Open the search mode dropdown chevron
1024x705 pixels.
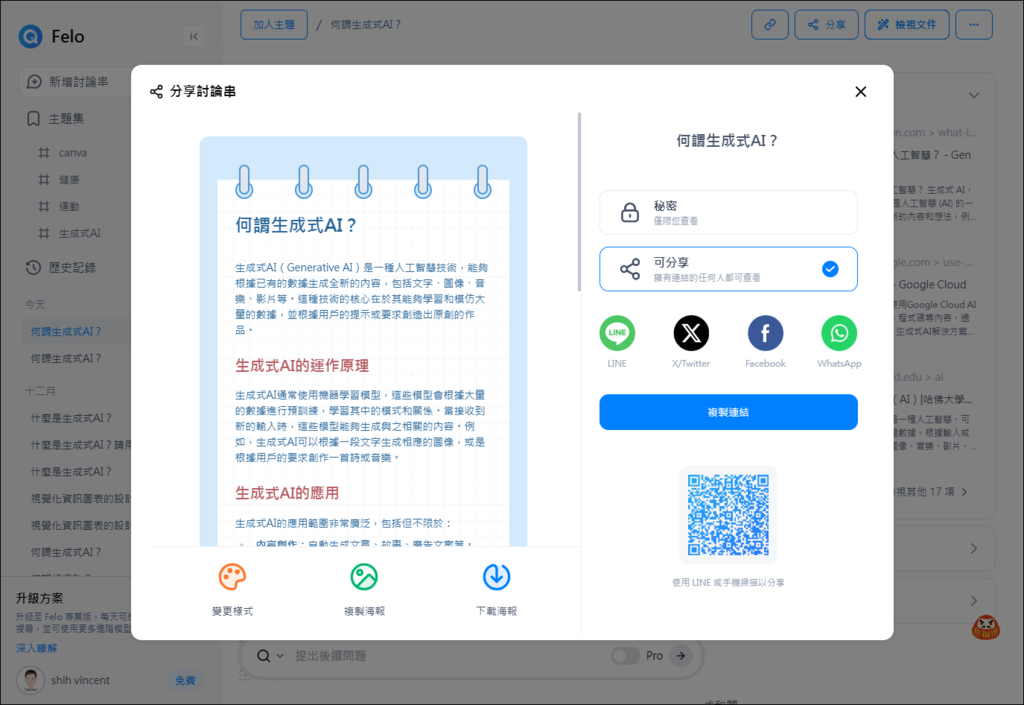point(280,656)
